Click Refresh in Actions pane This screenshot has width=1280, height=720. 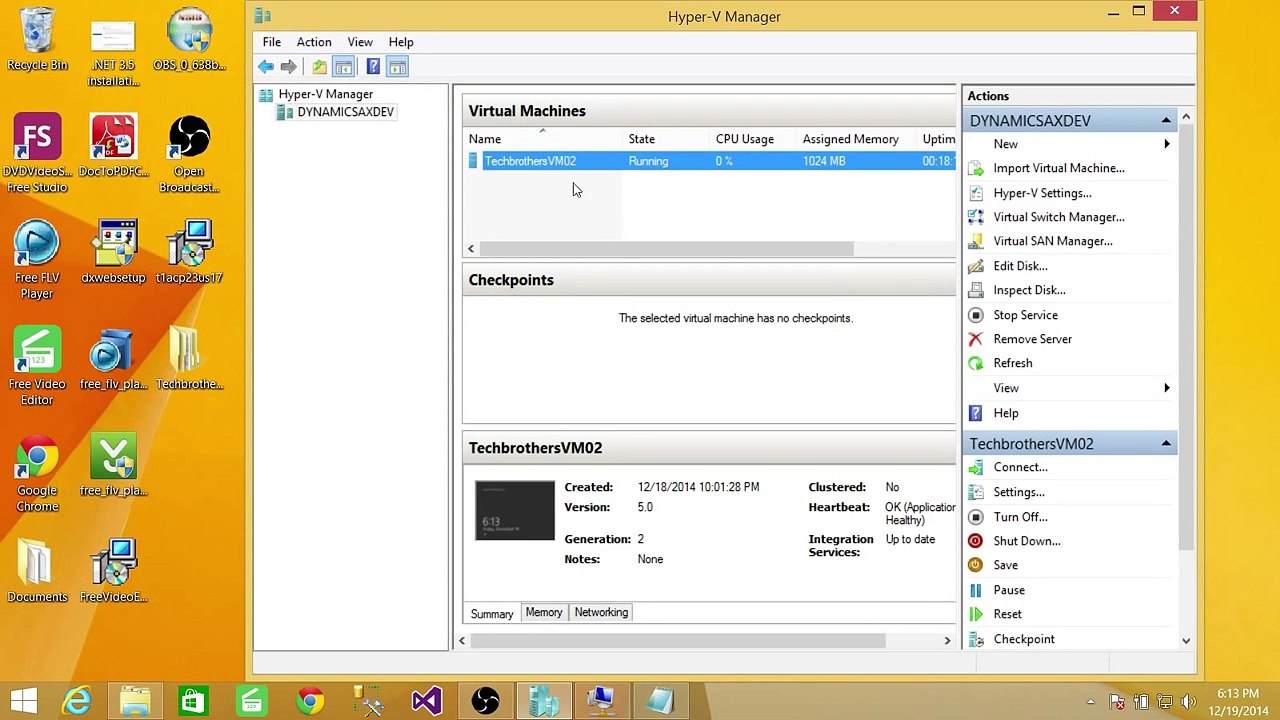1012,363
